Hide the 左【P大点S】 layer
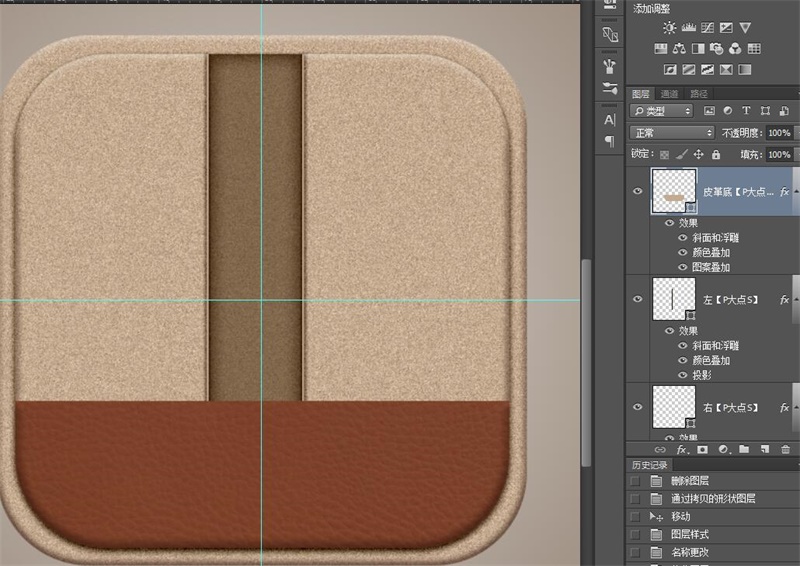This screenshot has width=800, height=566. click(638, 299)
